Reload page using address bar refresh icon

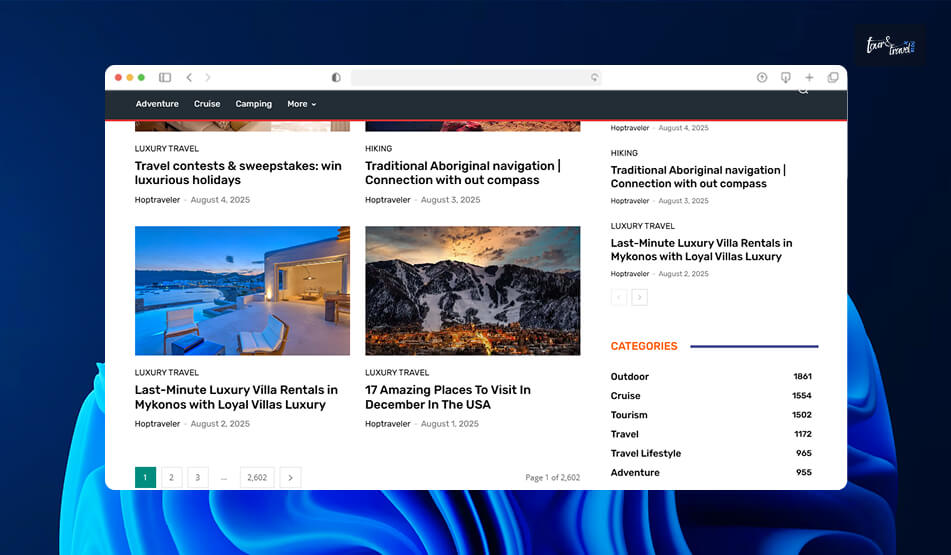point(594,77)
